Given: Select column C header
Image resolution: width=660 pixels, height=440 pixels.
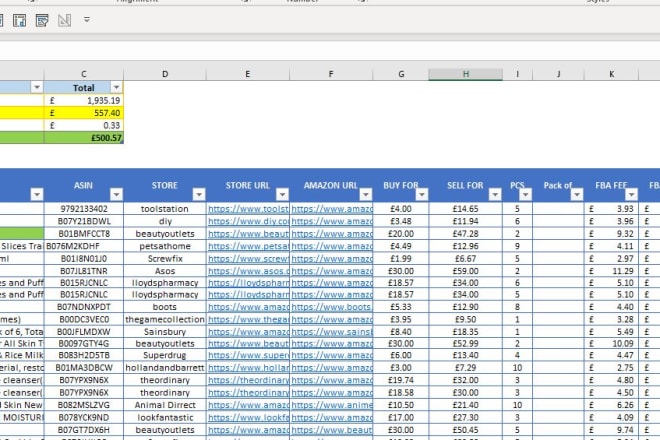Looking at the screenshot, I should pos(84,74).
